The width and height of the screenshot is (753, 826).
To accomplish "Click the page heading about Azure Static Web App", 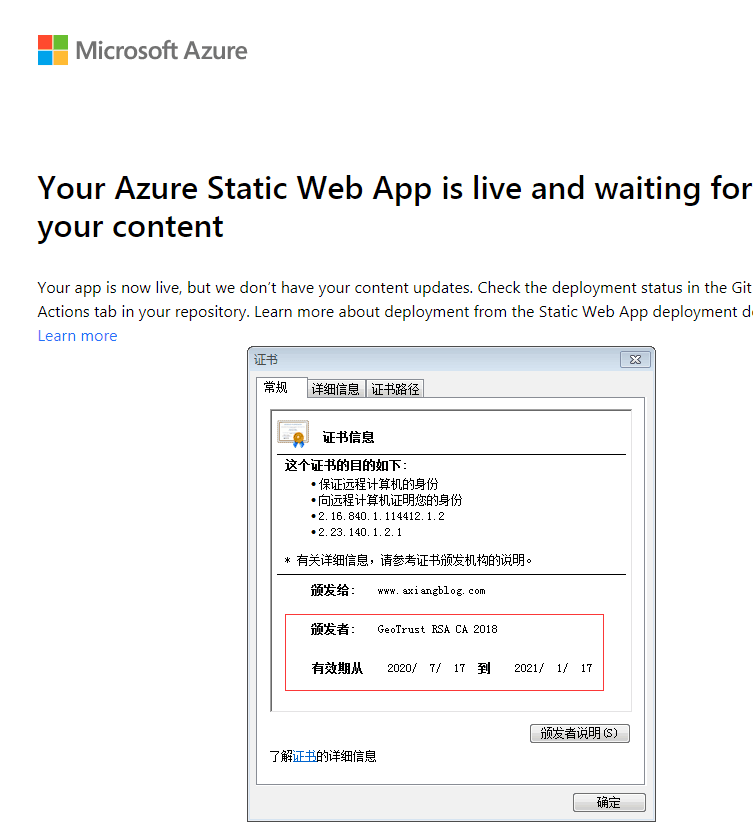I will coord(394,207).
